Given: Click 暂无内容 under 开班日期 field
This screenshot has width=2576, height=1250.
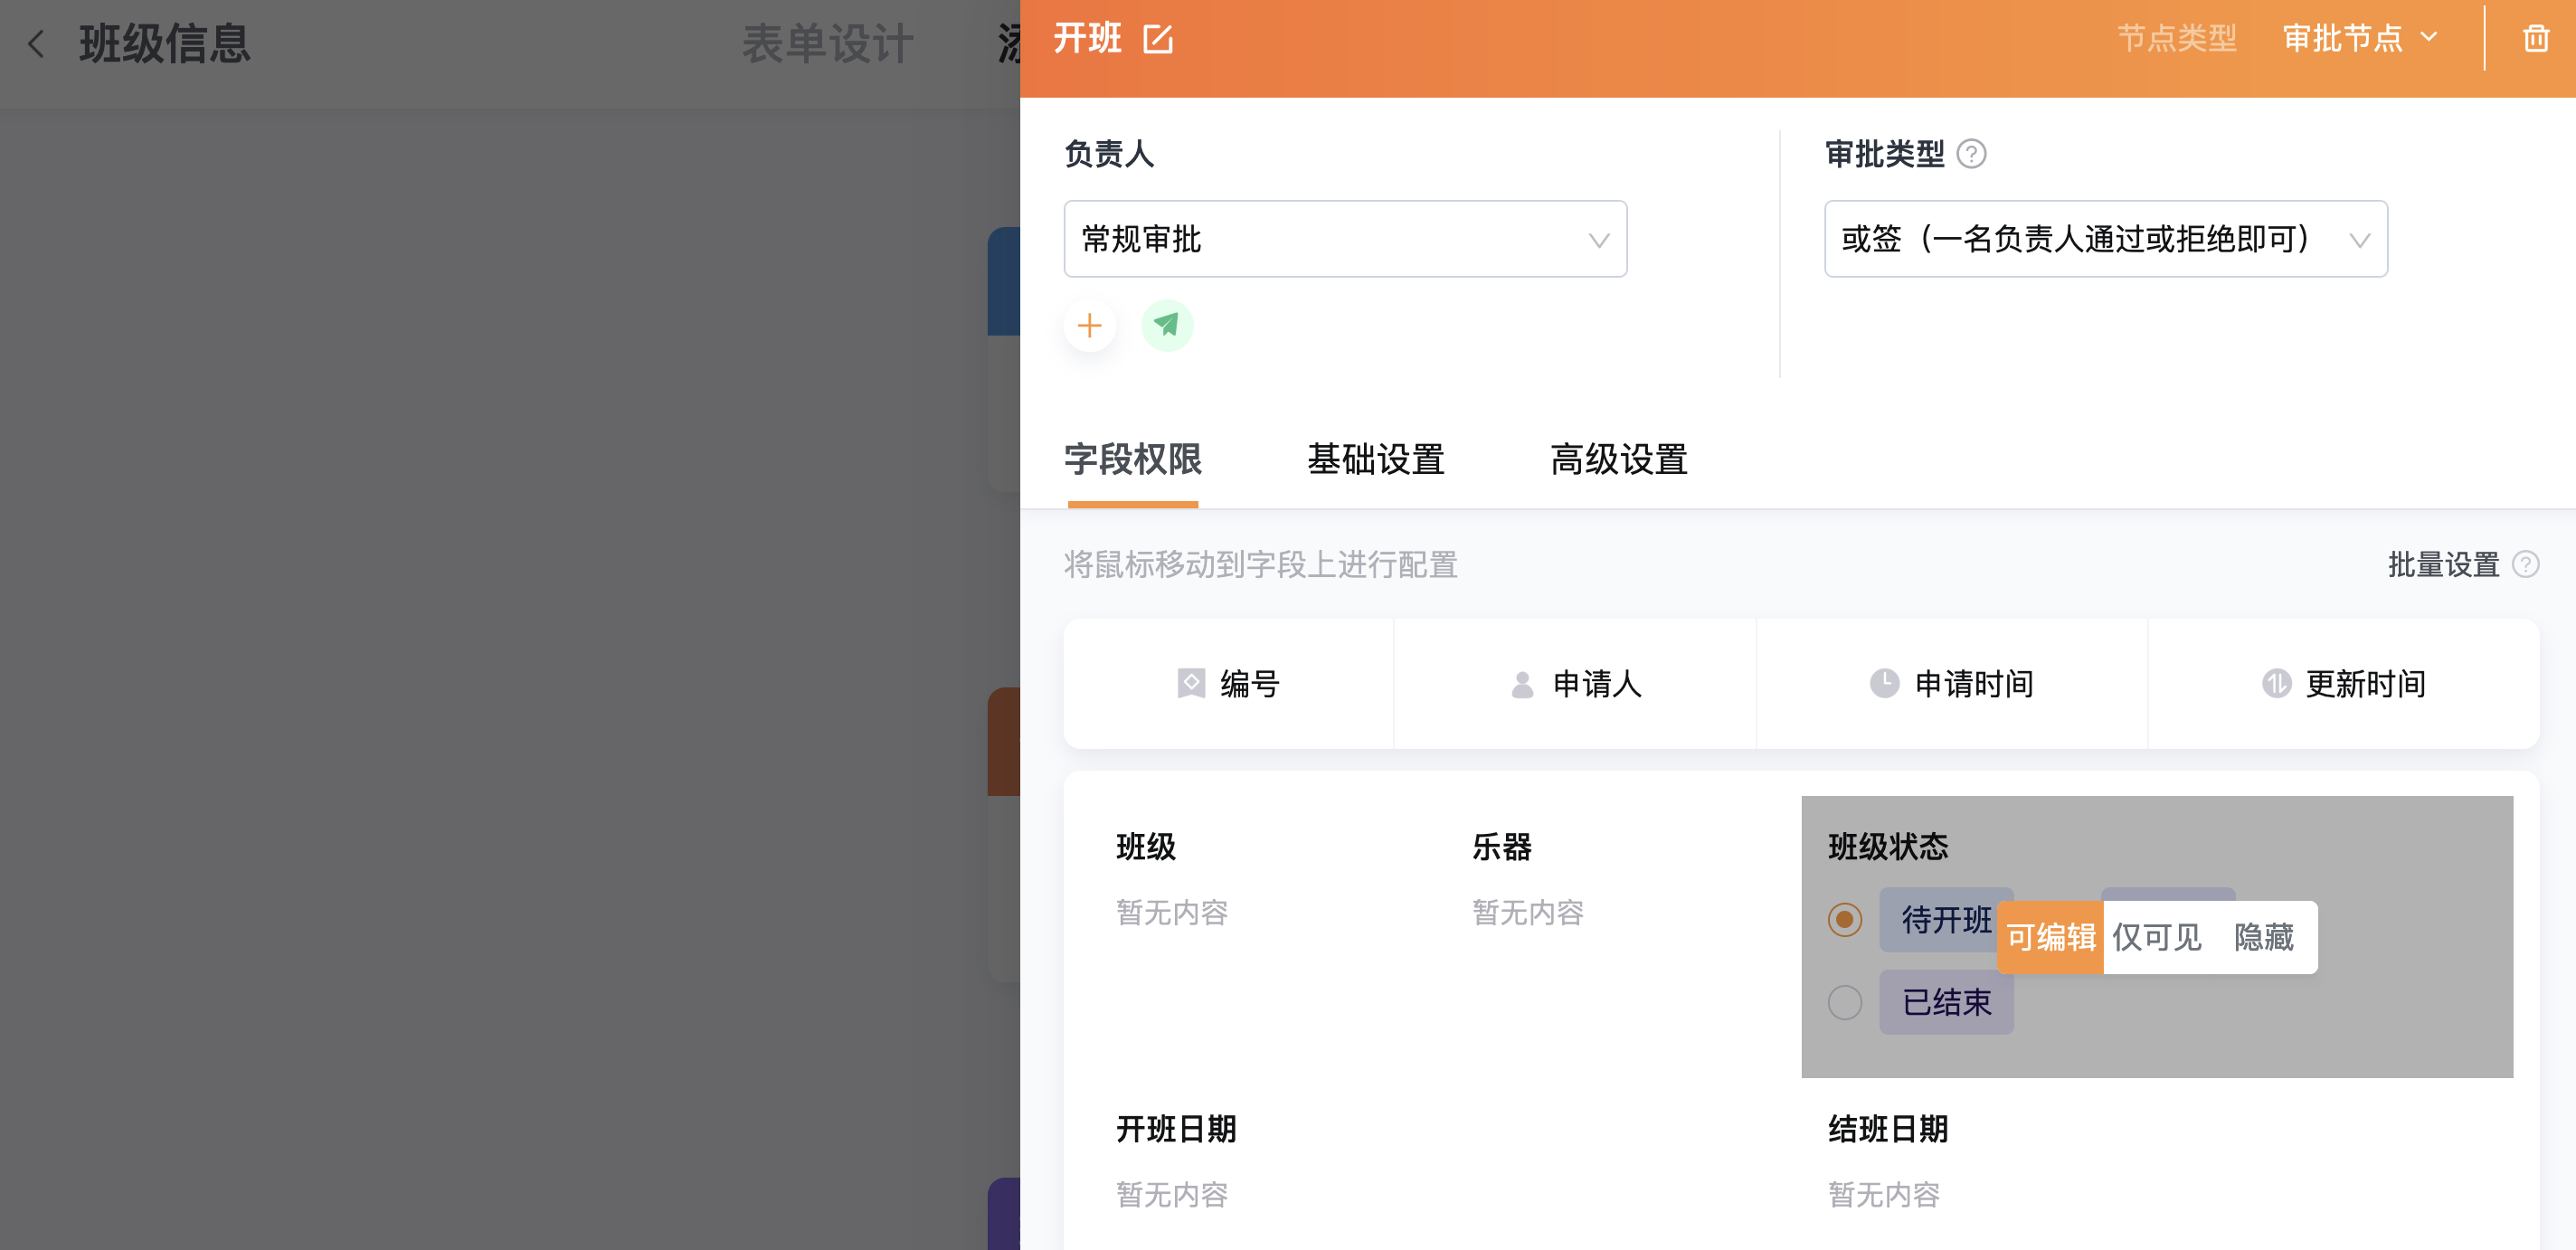Looking at the screenshot, I should coord(1172,1195).
